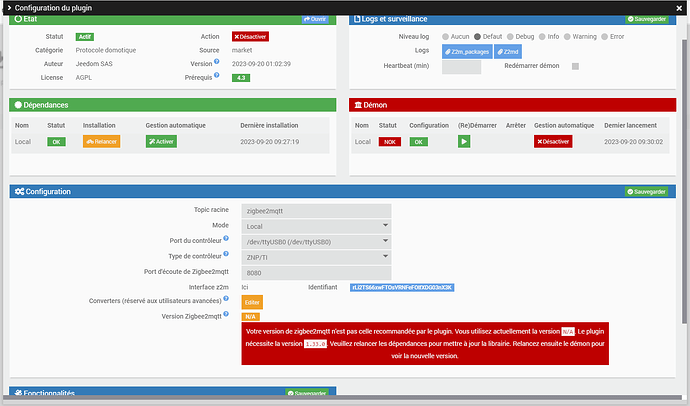Click the 4.3 prerequisite badge

tap(241, 78)
